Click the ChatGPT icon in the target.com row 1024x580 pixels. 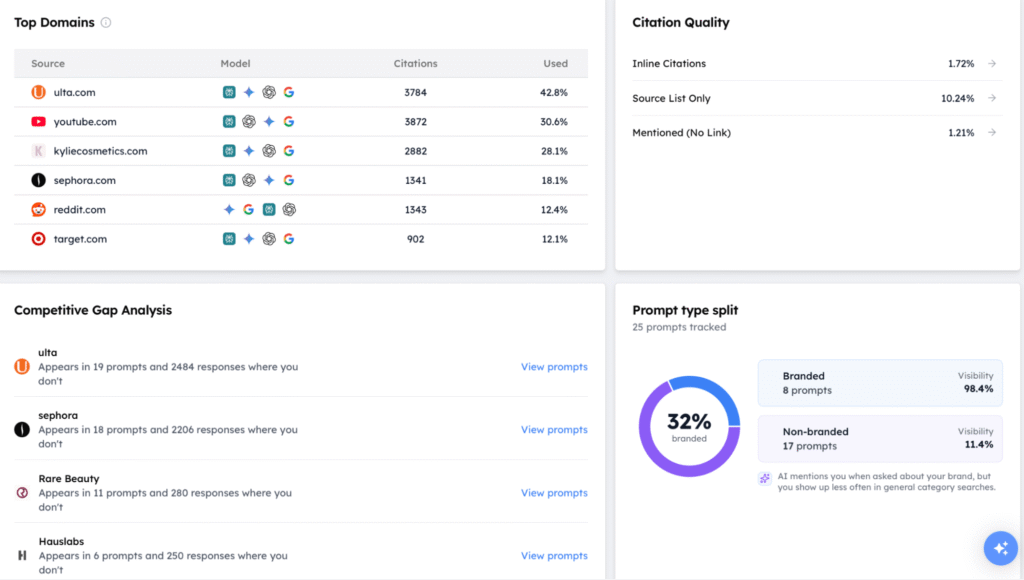[x=269, y=239]
